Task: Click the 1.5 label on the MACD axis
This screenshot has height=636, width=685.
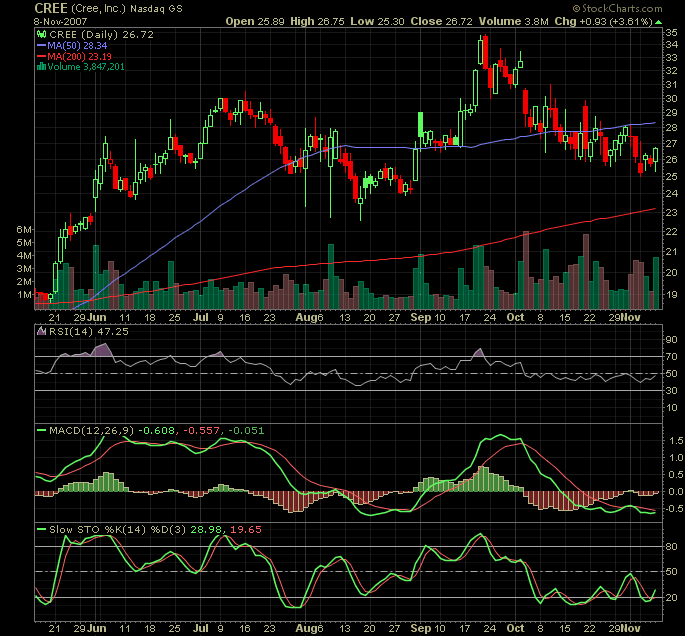Action: pos(676,441)
